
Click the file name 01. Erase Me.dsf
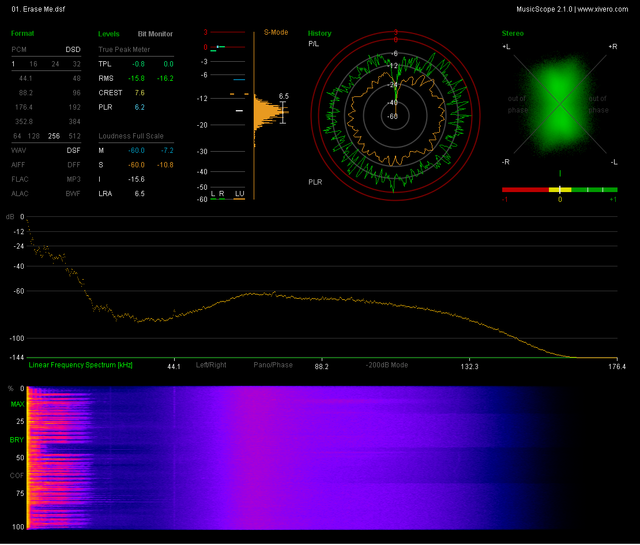pos(38,9)
